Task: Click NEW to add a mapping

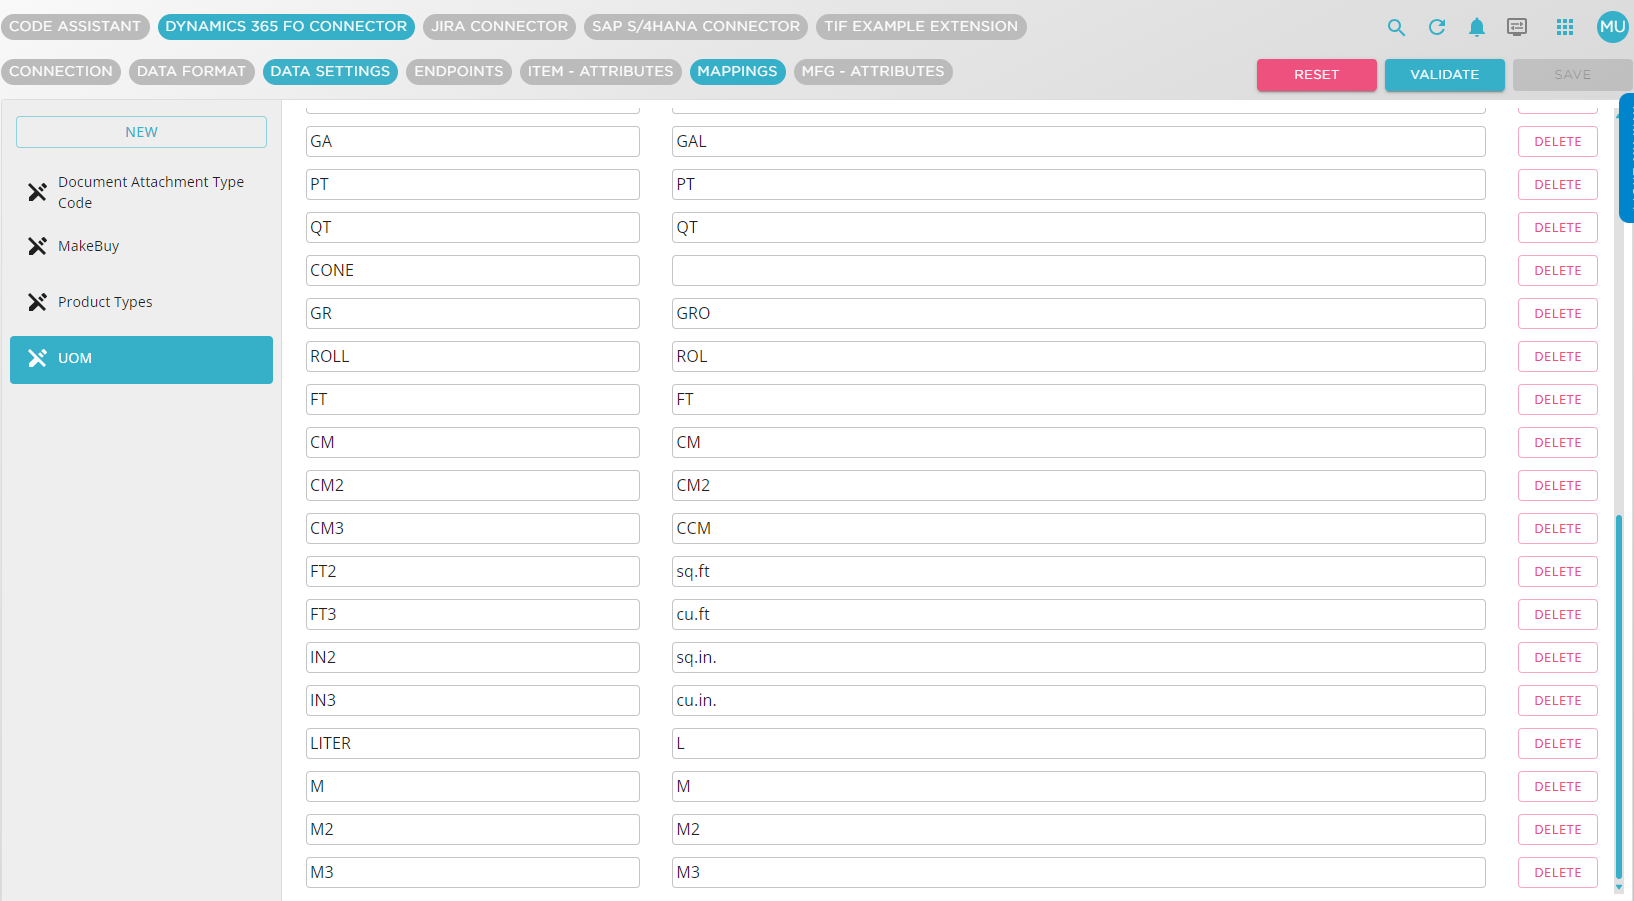Action: pos(141,131)
